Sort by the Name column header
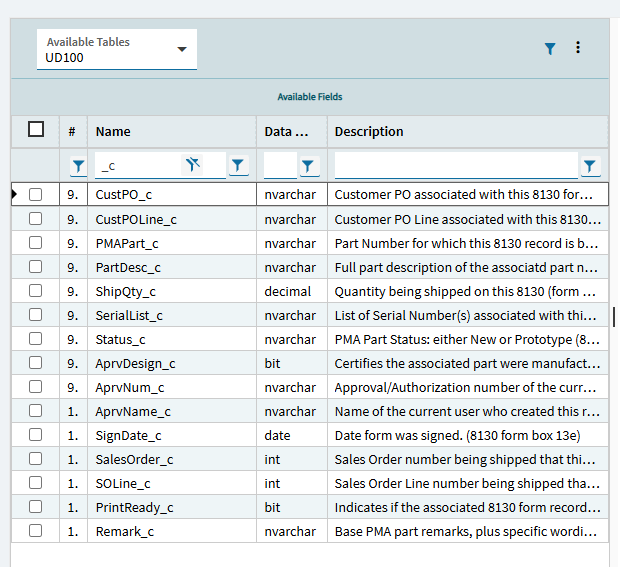 [x=170, y=131]
